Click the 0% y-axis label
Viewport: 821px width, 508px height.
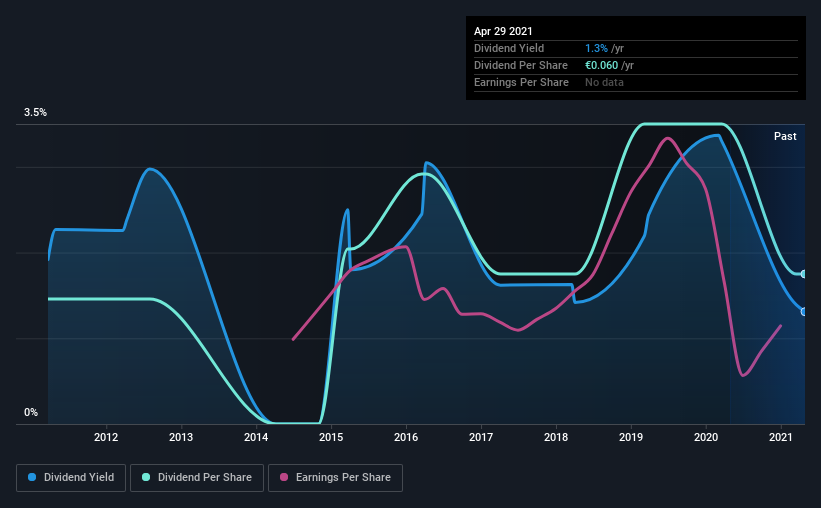pyautogui.click(x=31, y=413)
